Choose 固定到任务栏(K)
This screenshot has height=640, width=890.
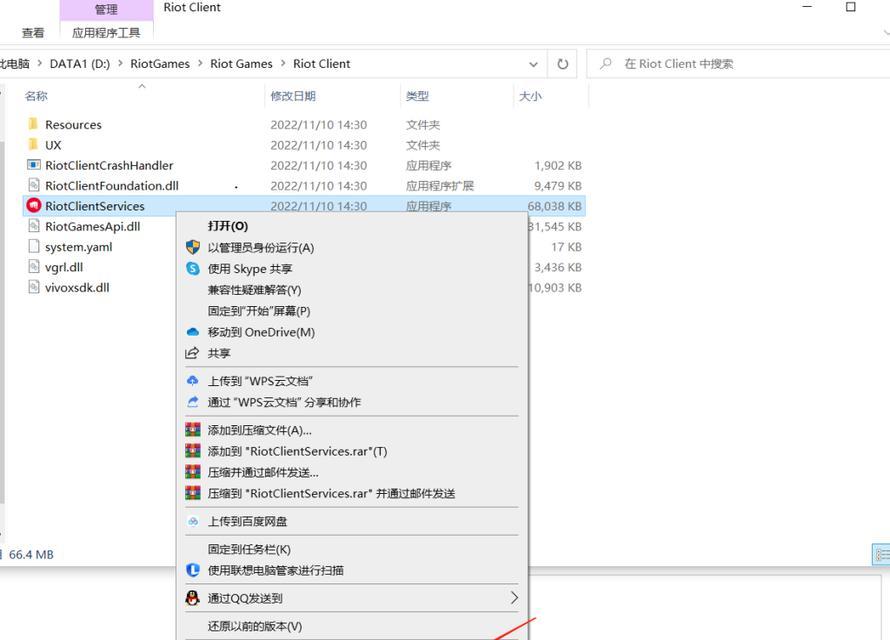(x=249, y=549)
